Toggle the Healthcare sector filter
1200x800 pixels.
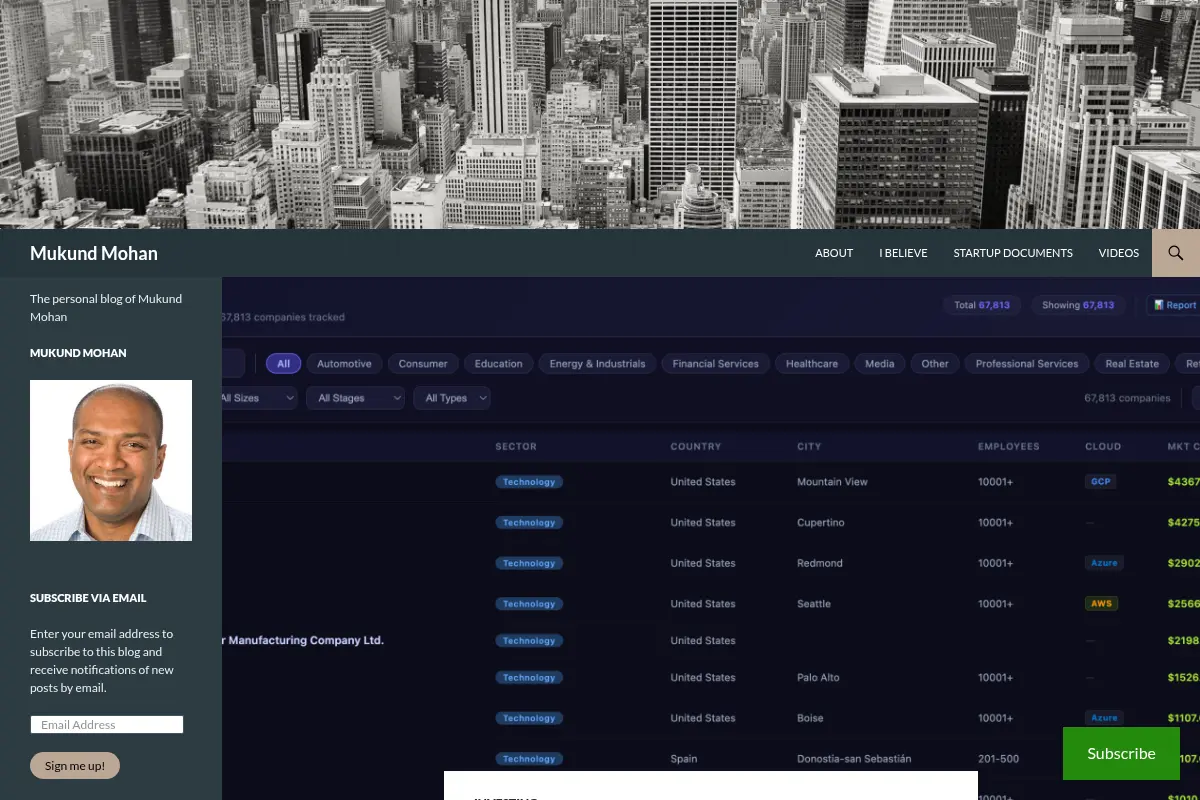click(x=812, y=364)
